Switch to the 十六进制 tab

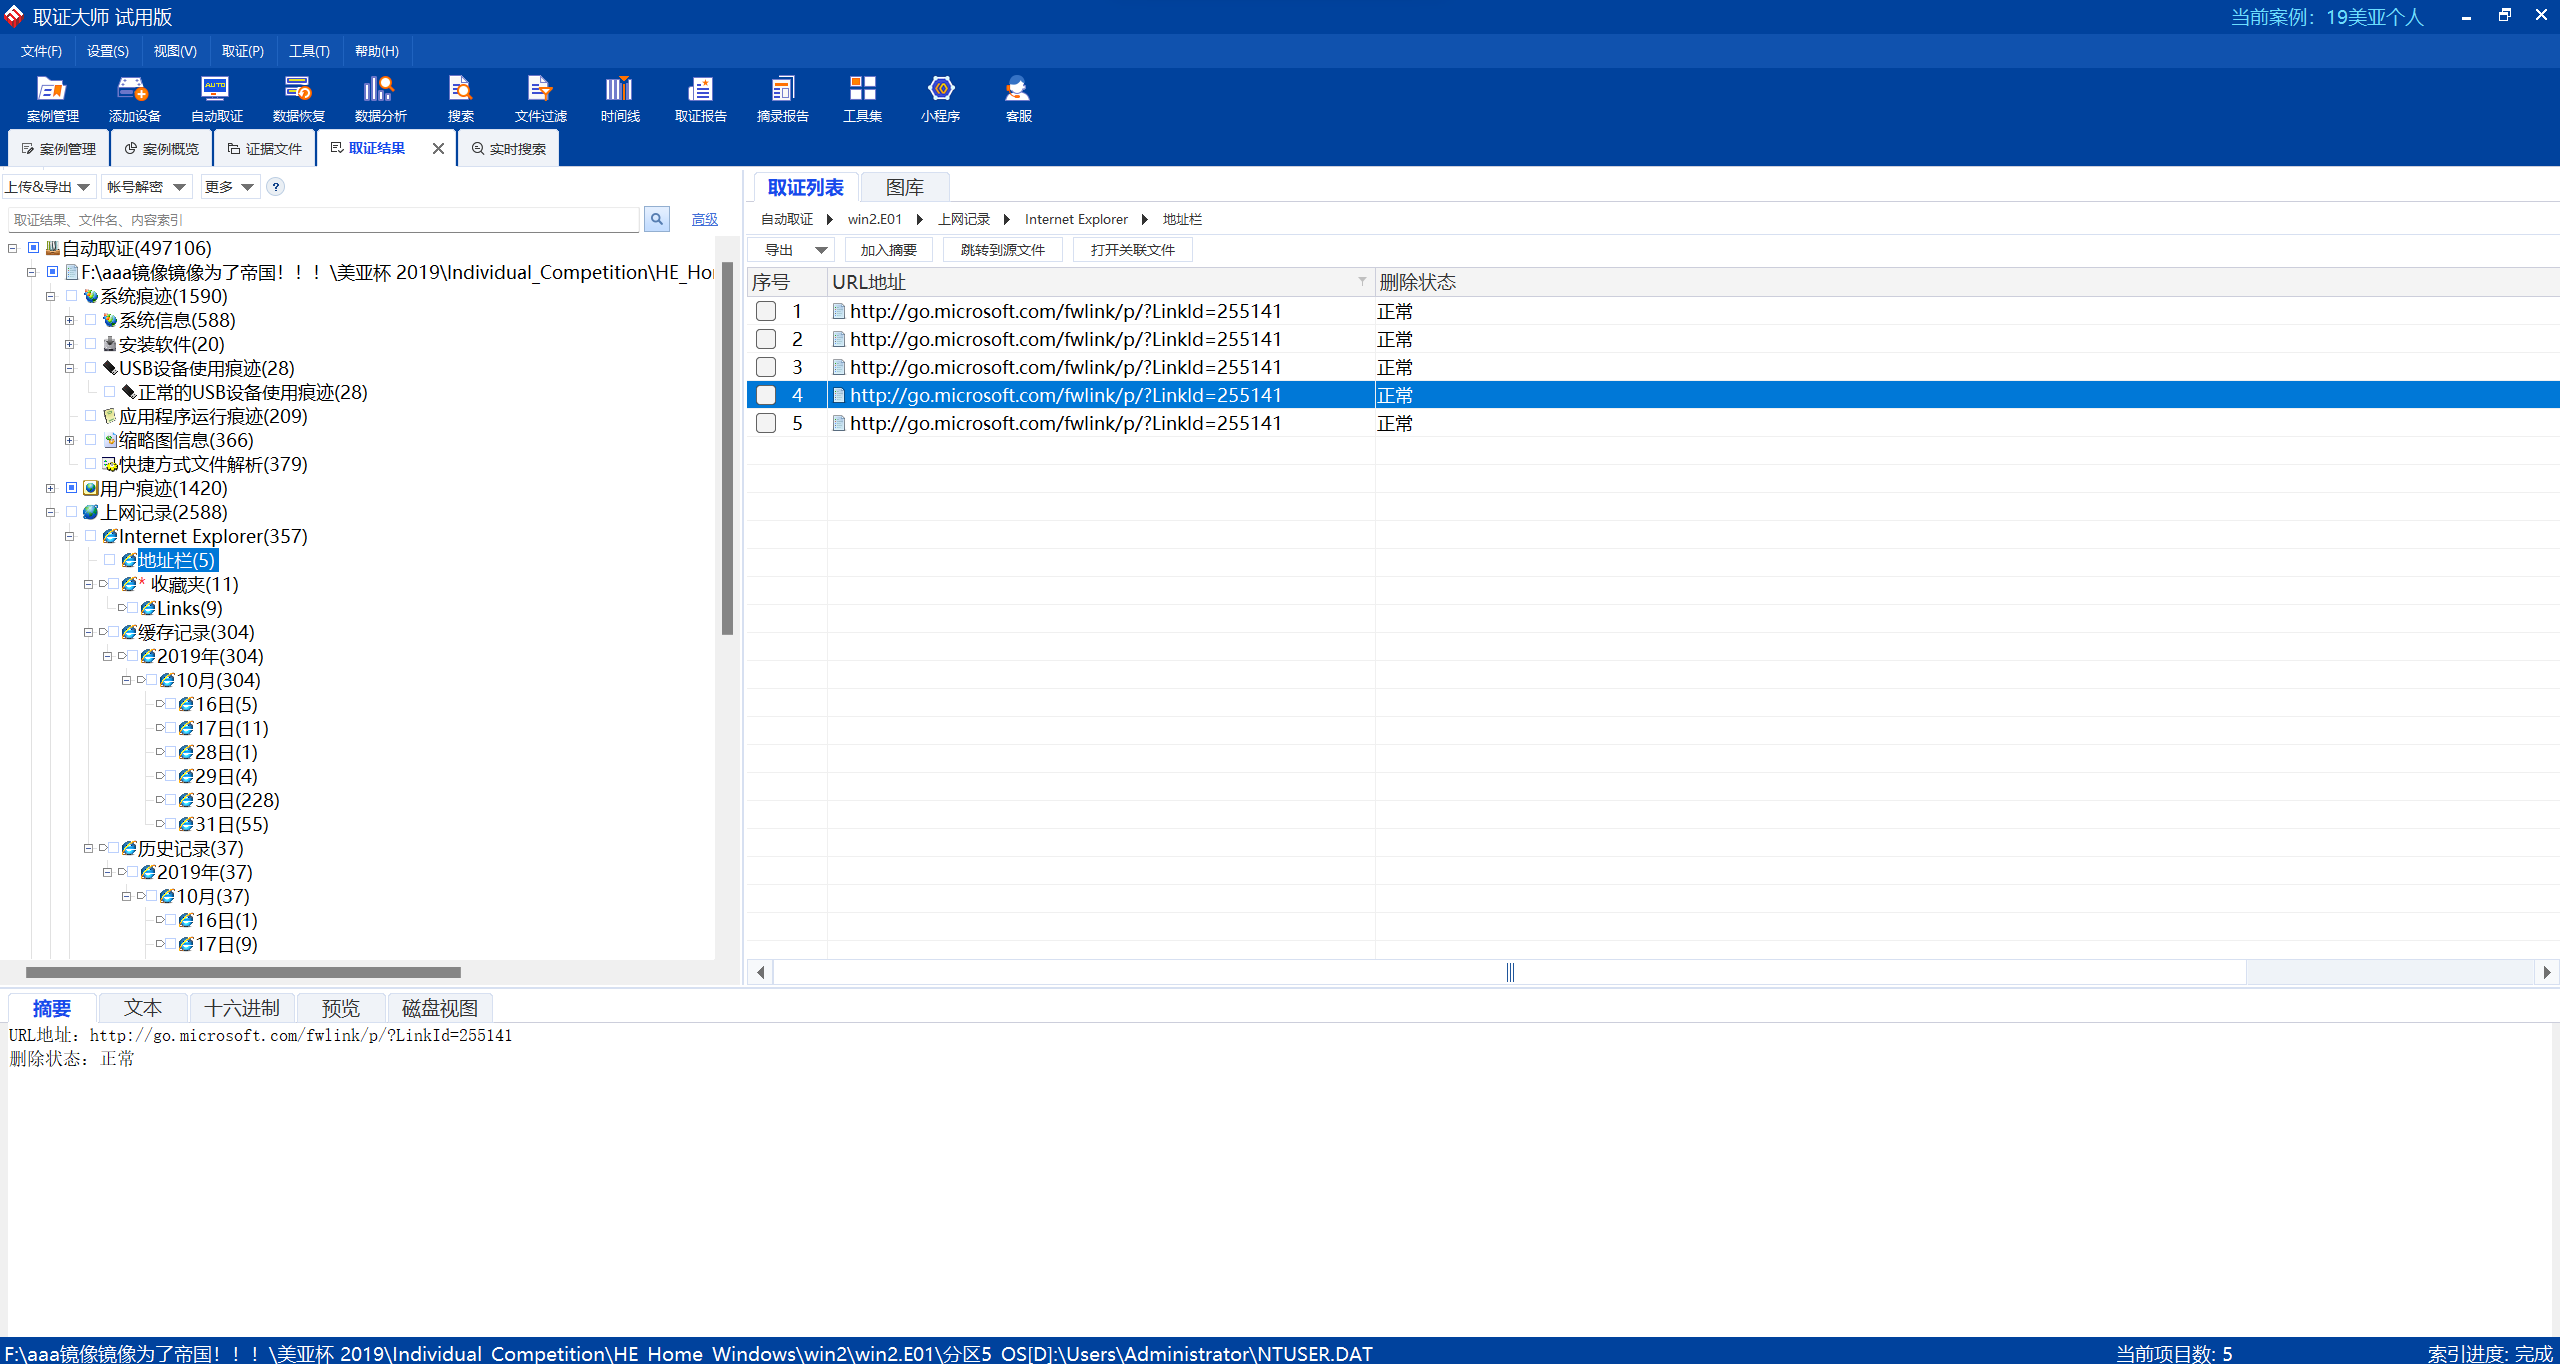pos(241,1008)
